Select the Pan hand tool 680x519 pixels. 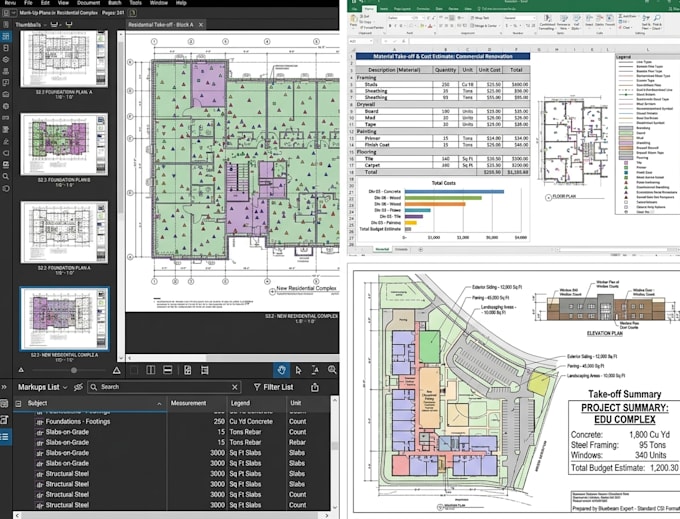[x=281, y=370]
